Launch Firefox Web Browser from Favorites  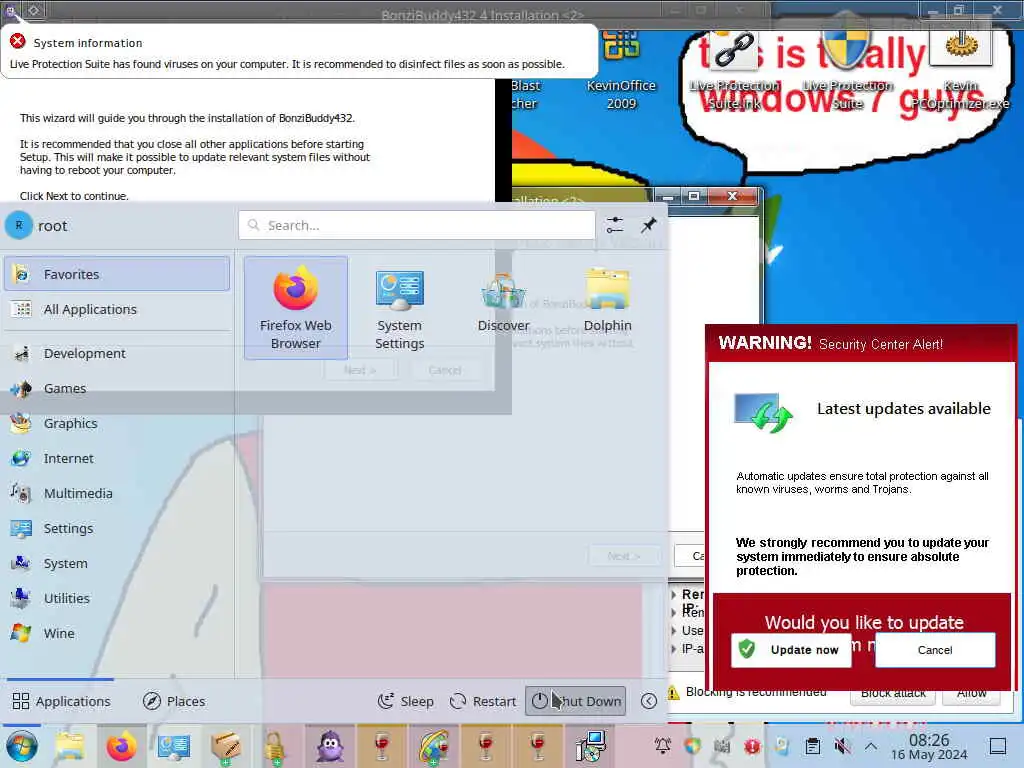pyautogui.click(x=296, y=308)
